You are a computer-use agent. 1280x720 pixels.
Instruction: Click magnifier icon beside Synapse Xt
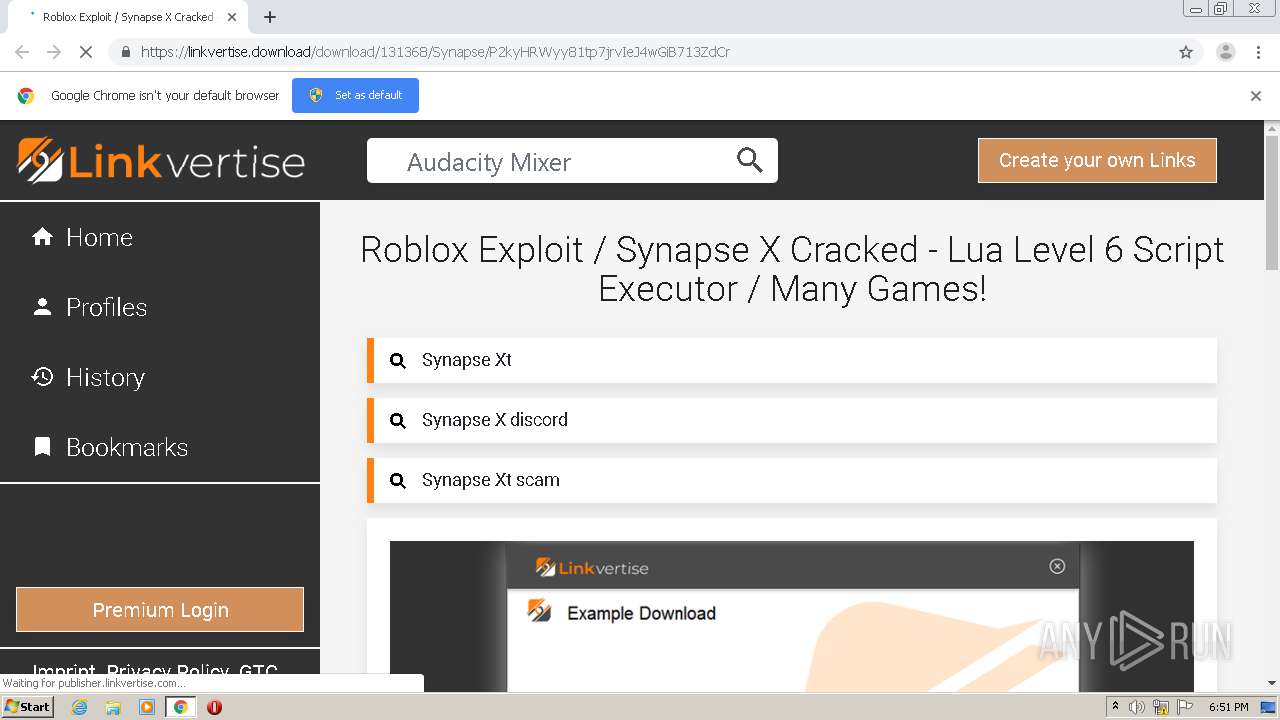[397, 361]
